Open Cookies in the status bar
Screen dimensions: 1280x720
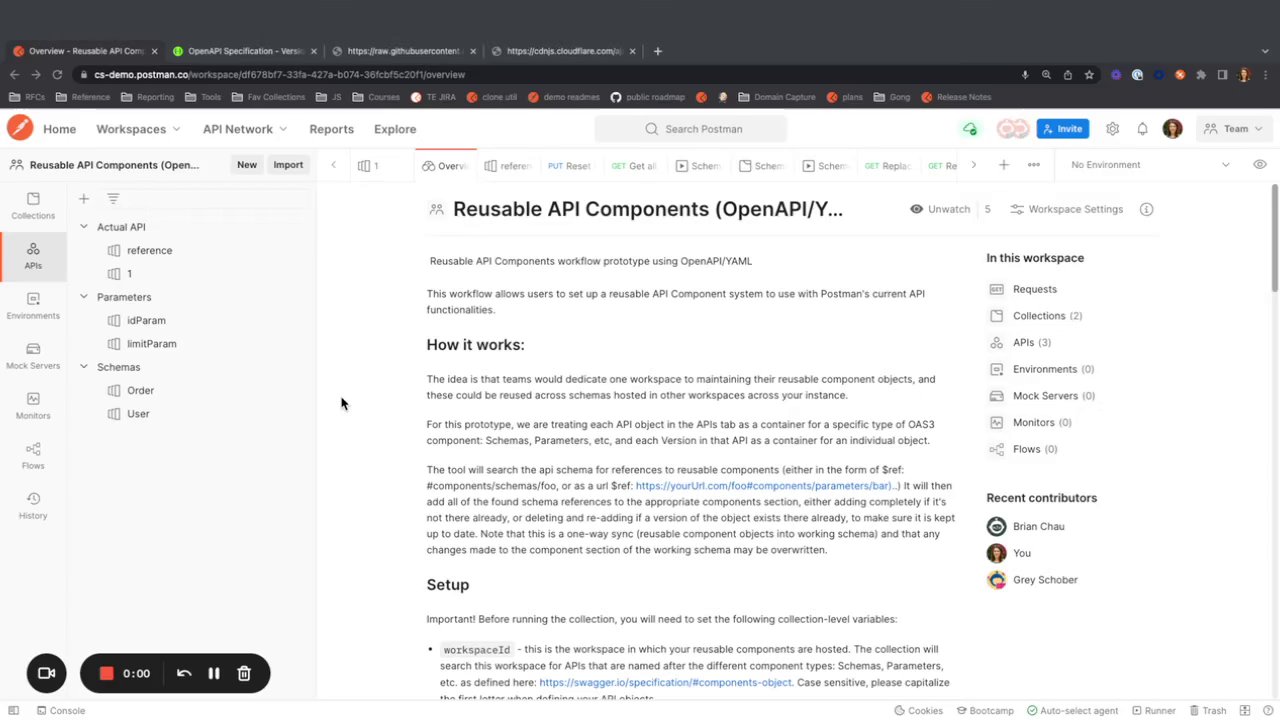[x=917, y=711]
